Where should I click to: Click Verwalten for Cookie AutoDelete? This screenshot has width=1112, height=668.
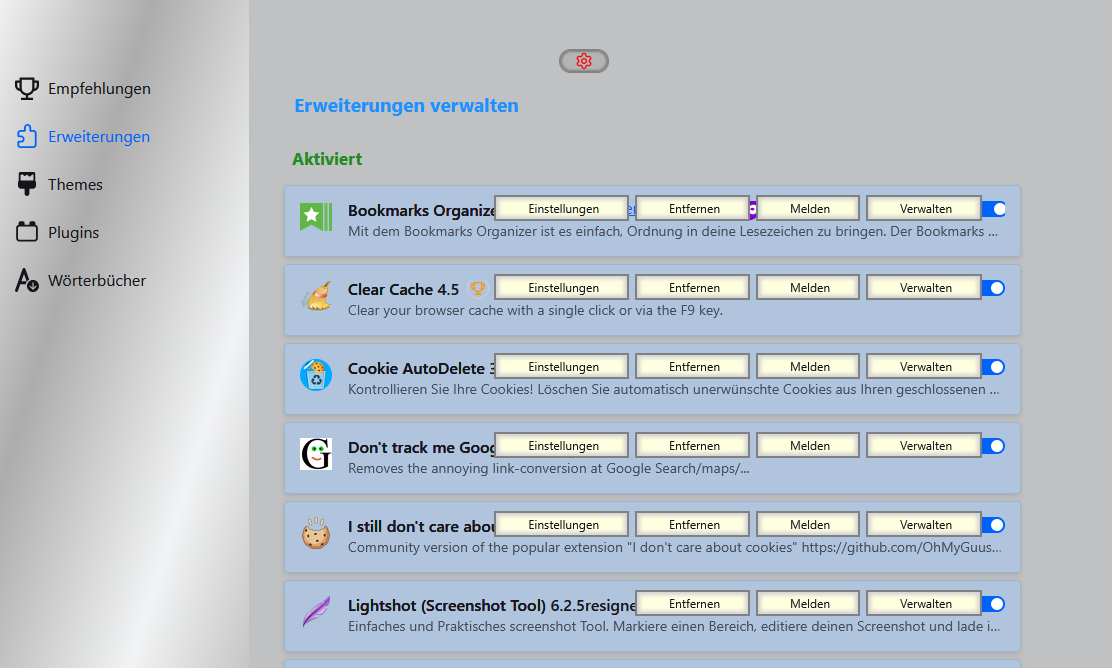coord(924,367)
